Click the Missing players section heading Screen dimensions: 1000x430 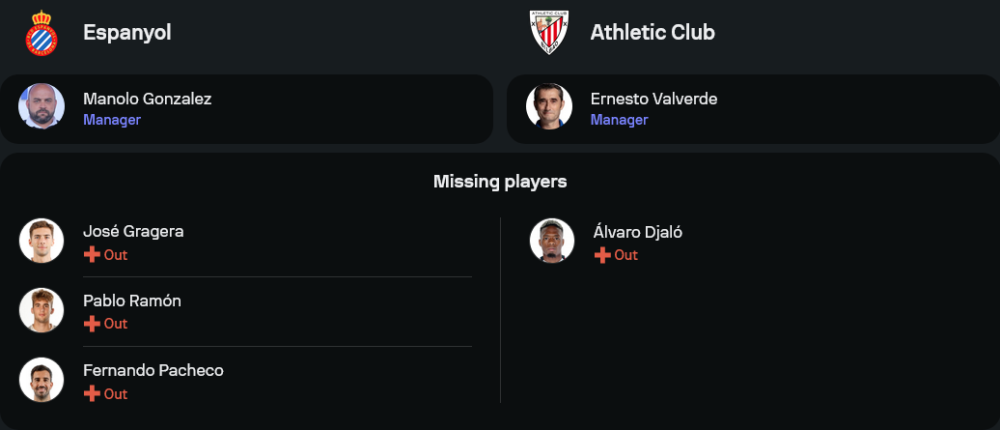pyautogui.click(x=500, y=181)
